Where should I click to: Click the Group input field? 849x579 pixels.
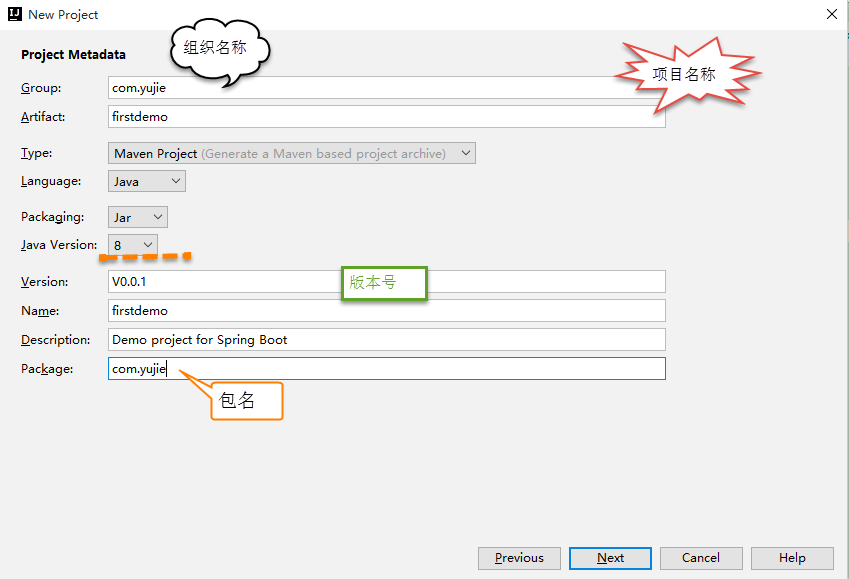tap(387, 88)
